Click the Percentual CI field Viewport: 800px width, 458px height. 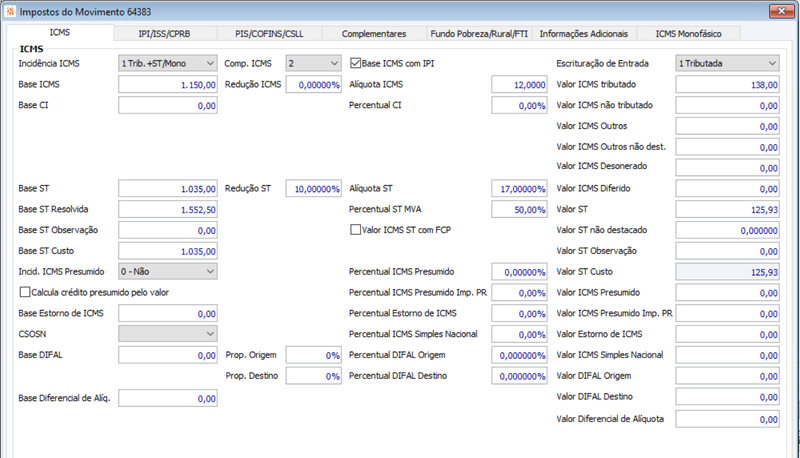519,106
